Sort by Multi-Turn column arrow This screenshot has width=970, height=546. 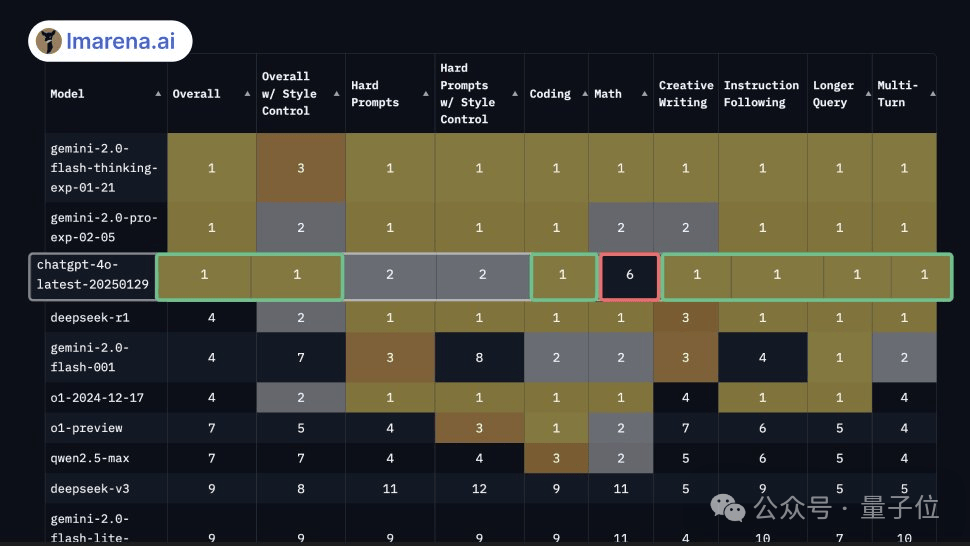point(932,93)
